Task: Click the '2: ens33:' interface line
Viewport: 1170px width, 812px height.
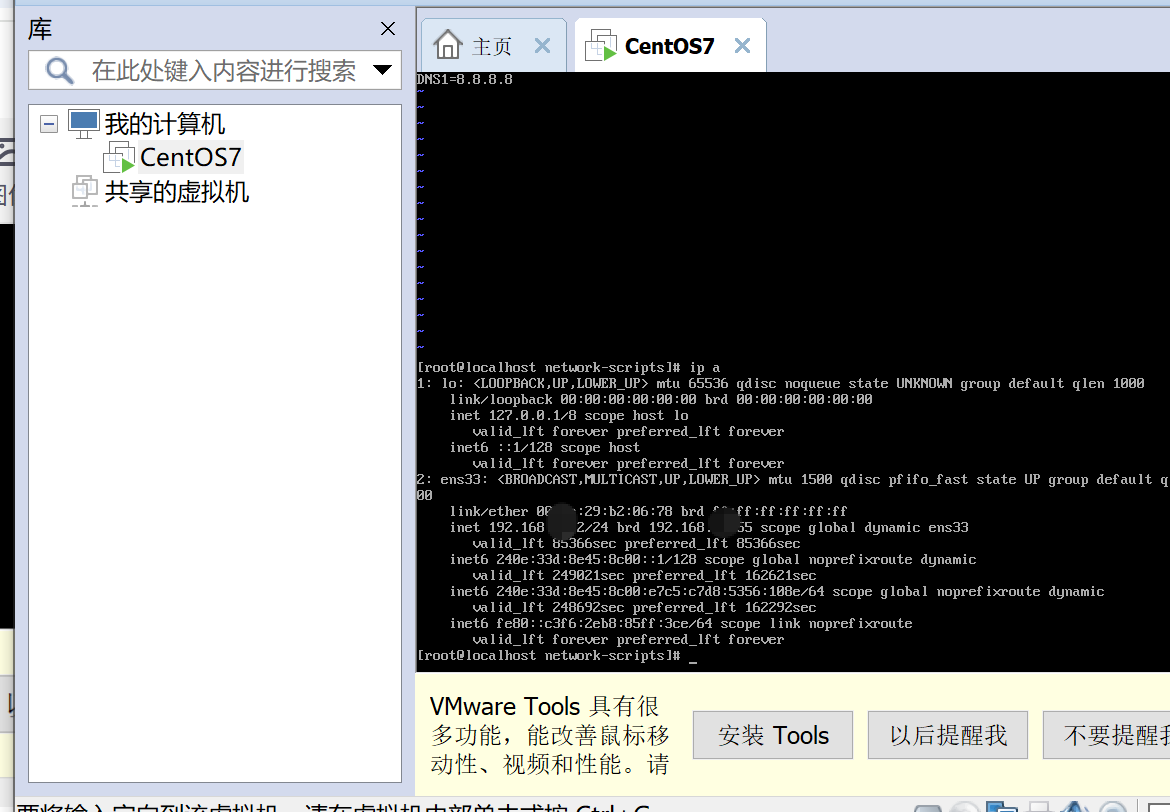Action: pyautogui.click(x=793, y=479)
